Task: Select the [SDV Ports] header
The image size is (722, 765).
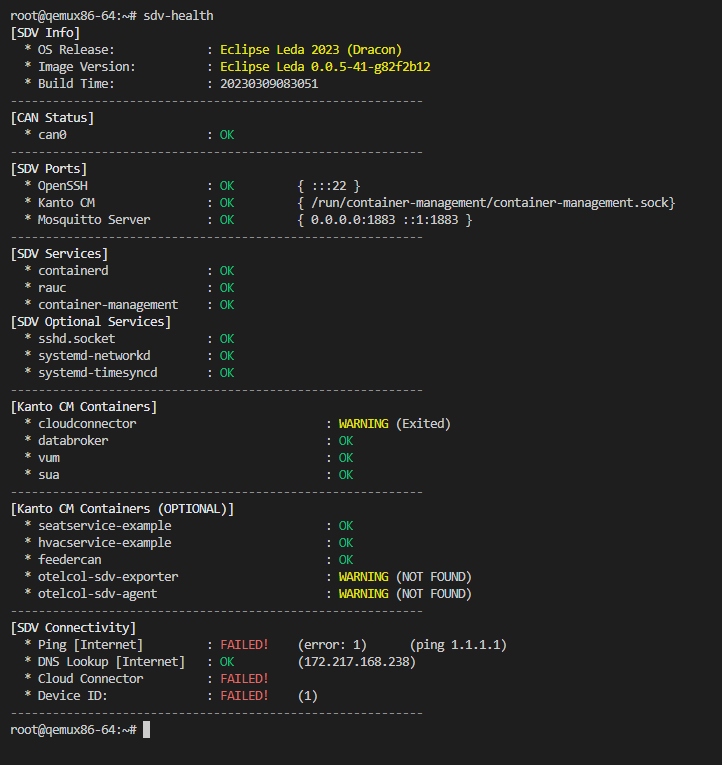Action: pos(49,169)
